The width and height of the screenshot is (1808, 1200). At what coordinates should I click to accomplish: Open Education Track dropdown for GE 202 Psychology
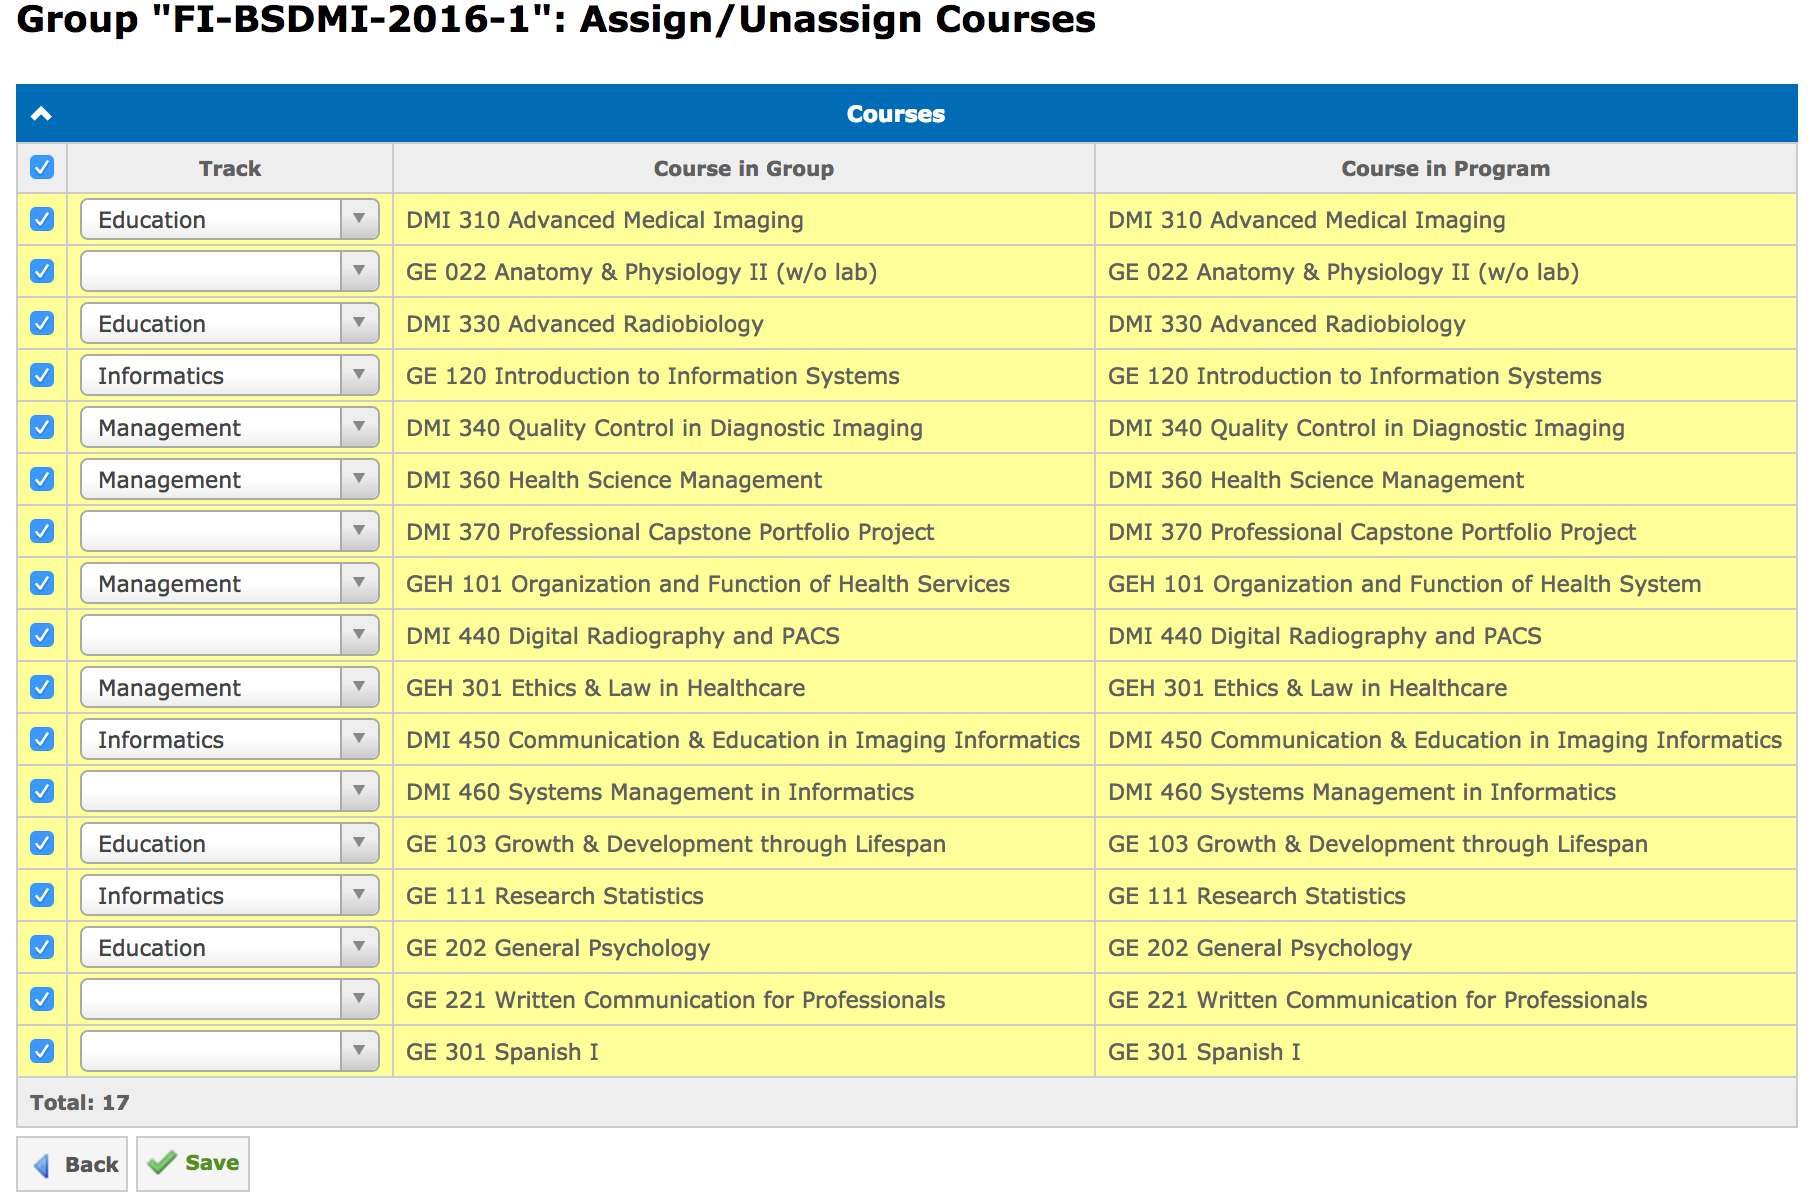tap(230, 947)
